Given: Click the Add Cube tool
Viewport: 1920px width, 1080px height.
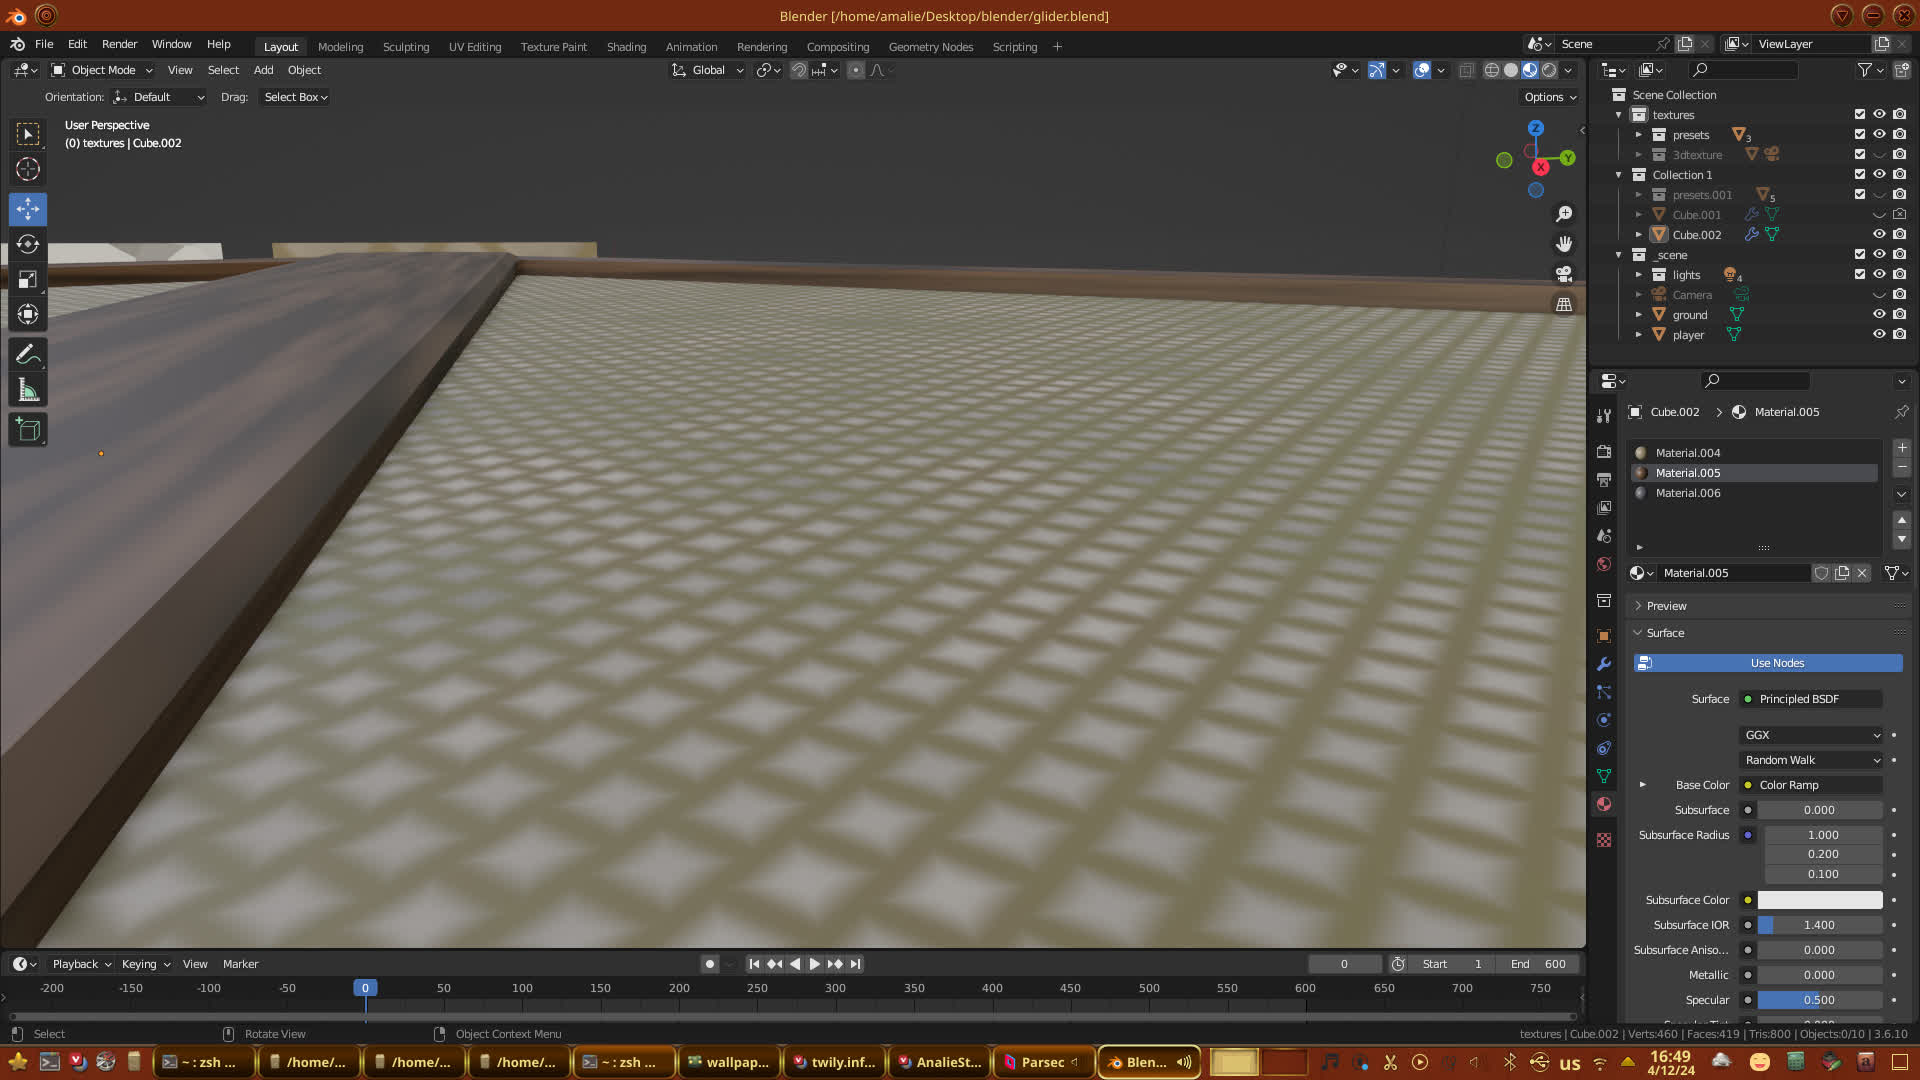Looking at the screenshot, I should coord(28,431).
